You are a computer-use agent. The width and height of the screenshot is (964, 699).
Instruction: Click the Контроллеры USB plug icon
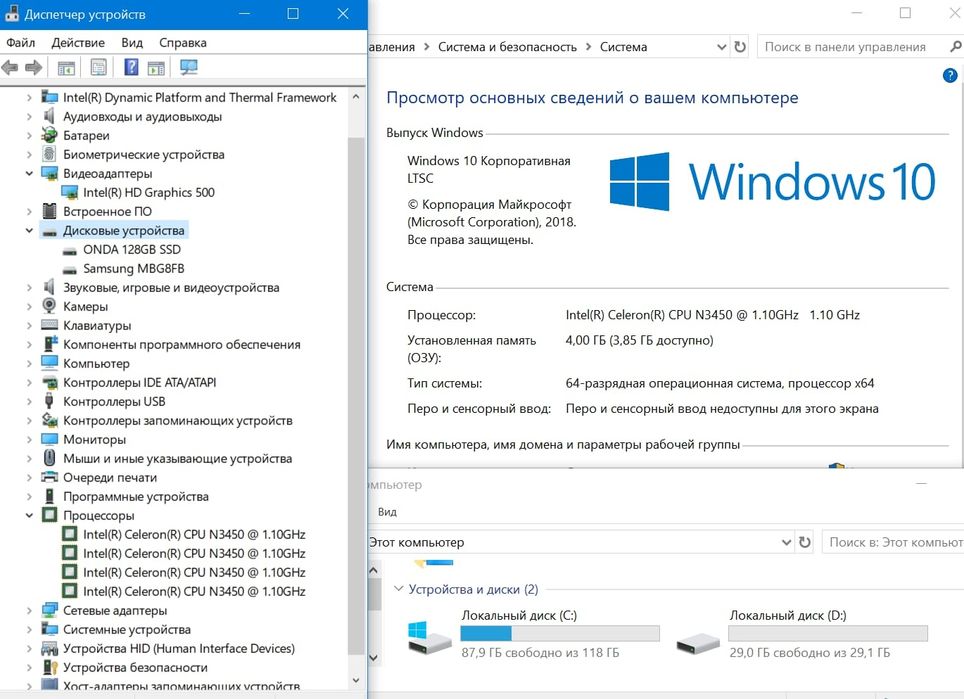point(49,401)
